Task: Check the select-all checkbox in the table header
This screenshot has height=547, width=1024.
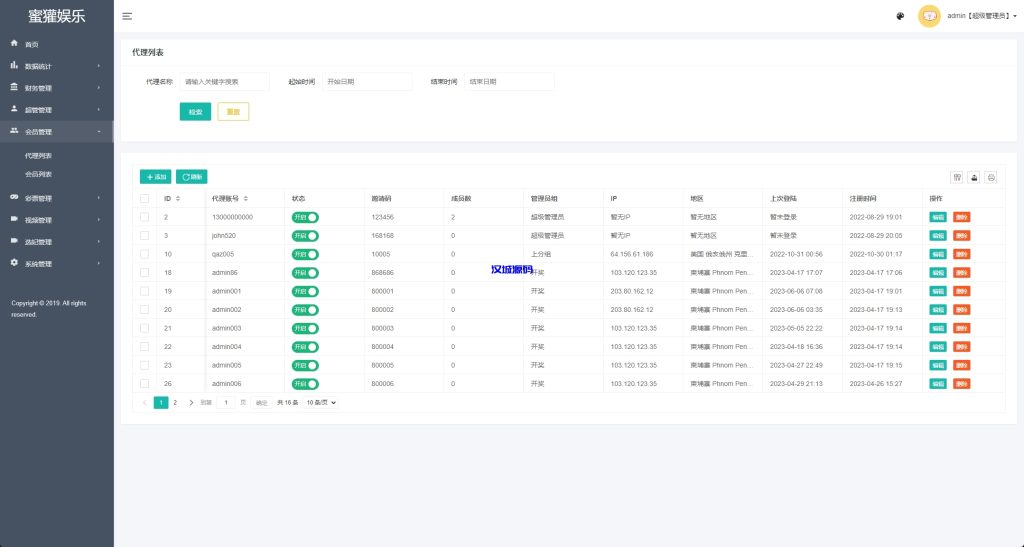Action: tap(145, 199)
